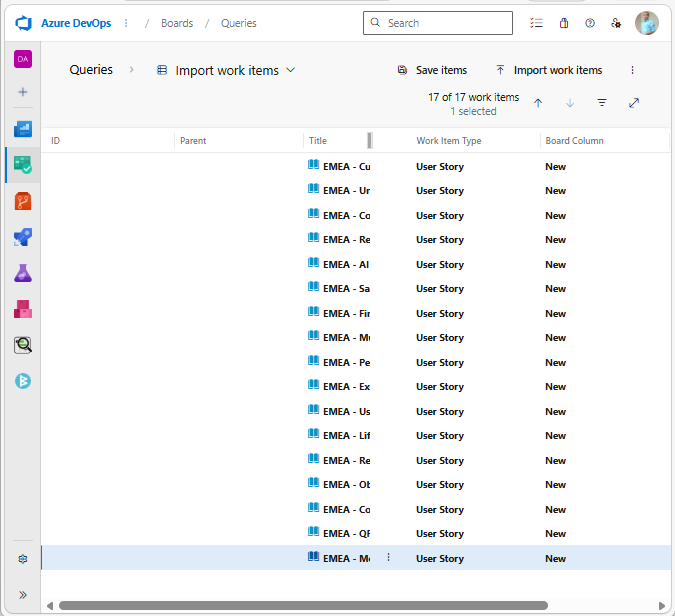The height and width of the screenshot is (616, 675).
Task: Open the user profile avatar
Action: tap(647, 23)
